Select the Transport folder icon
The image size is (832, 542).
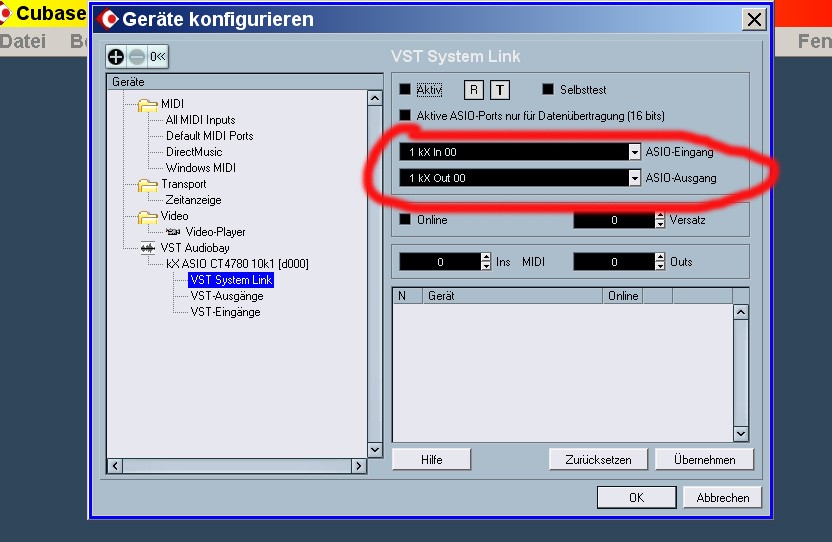point(148,185)
